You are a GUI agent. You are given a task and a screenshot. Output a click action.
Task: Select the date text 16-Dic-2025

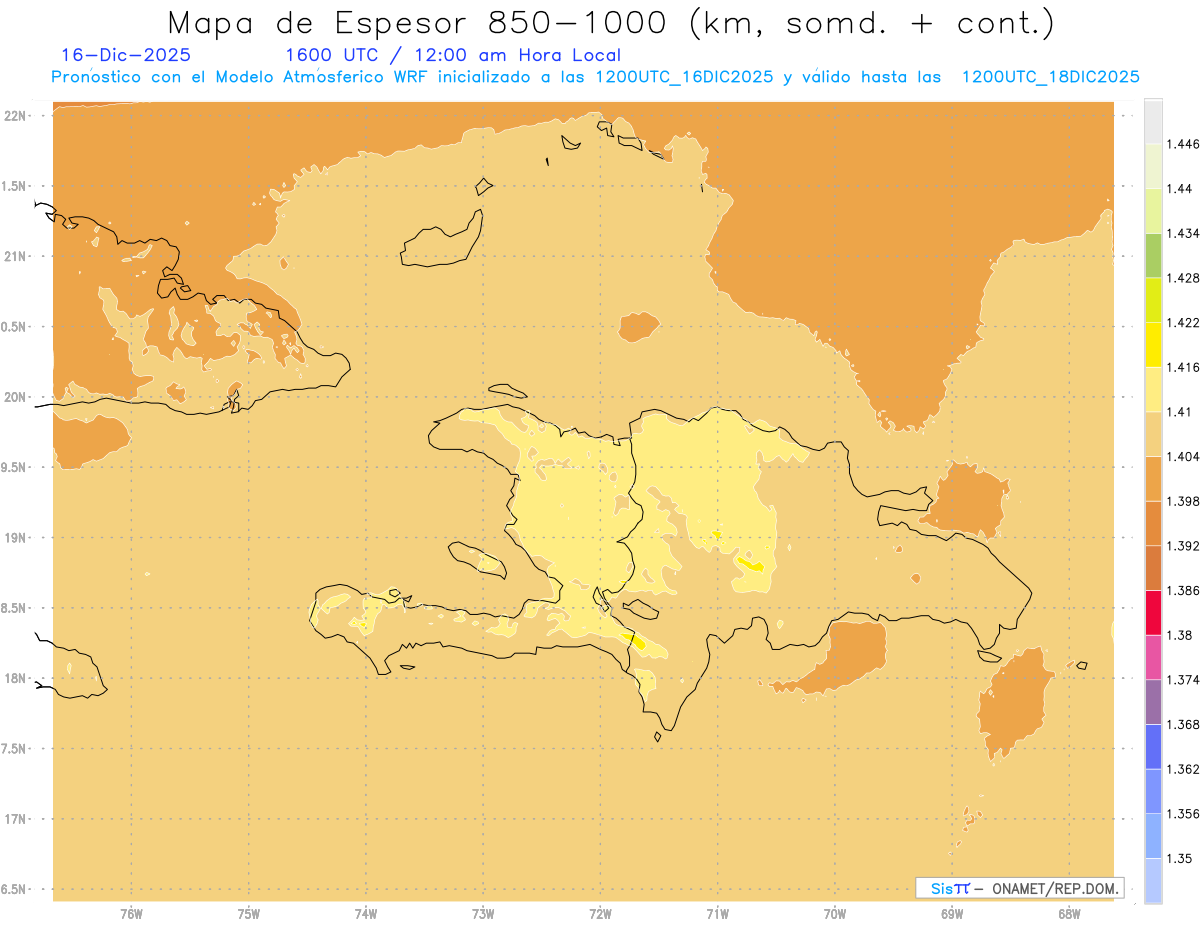click(x=126, y=55)
